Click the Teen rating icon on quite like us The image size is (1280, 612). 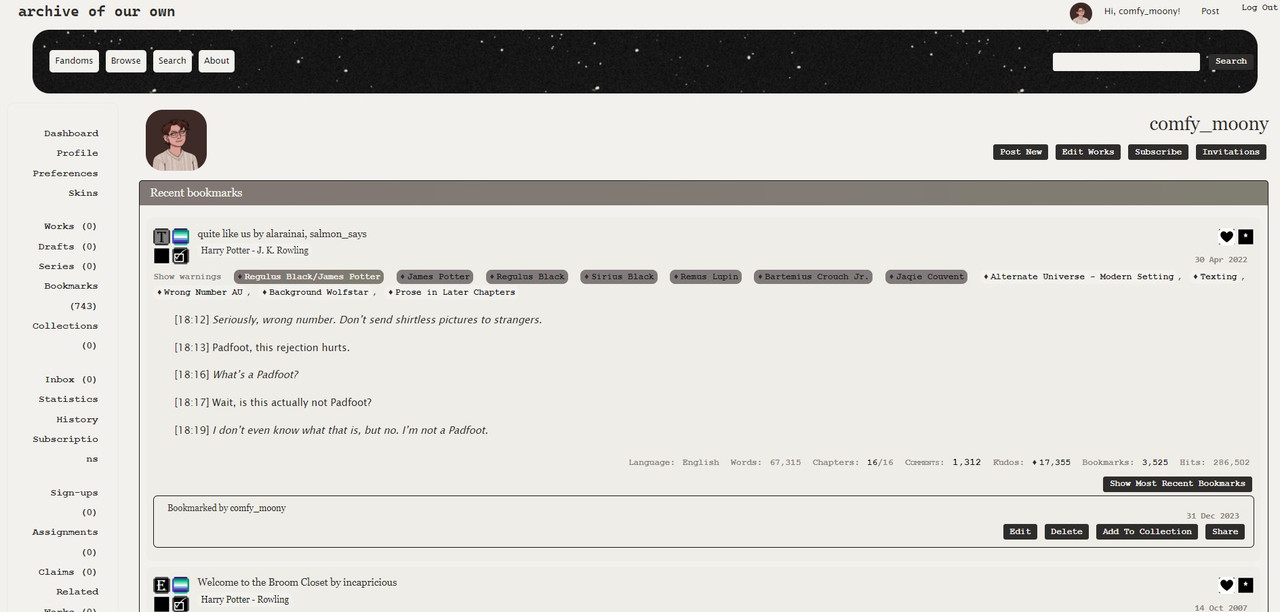(161, 237)
